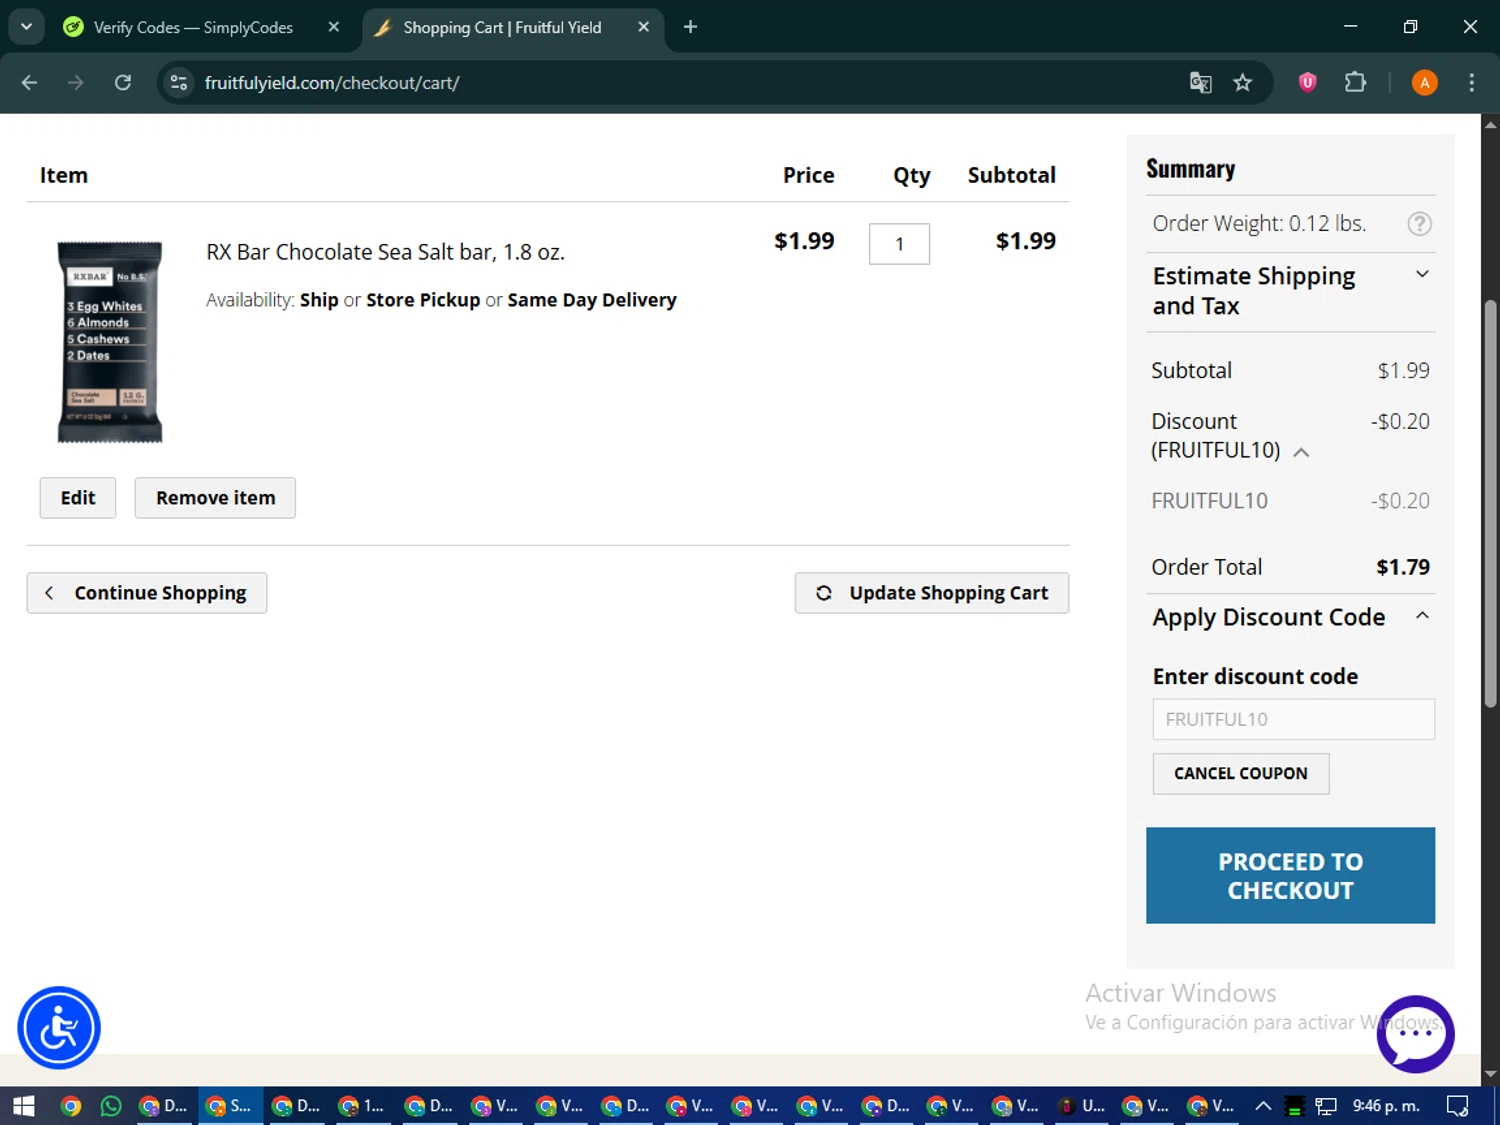The image size is (1500, 1125).
Task: Click the quantity field for RX Bar
Action: pos(899,244)
